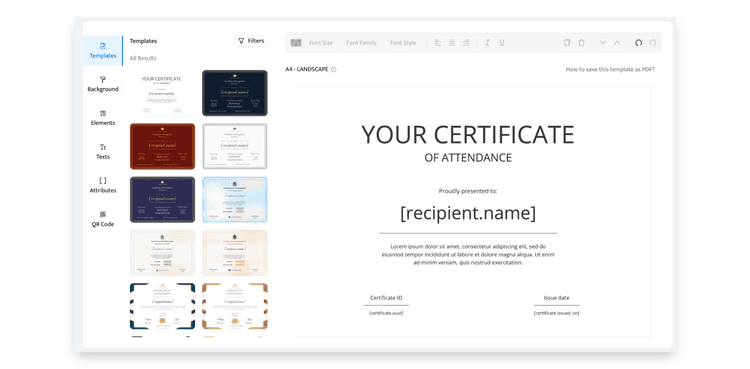Open the Font Family dropdown
750x369 pixels.
pos(361,43)
